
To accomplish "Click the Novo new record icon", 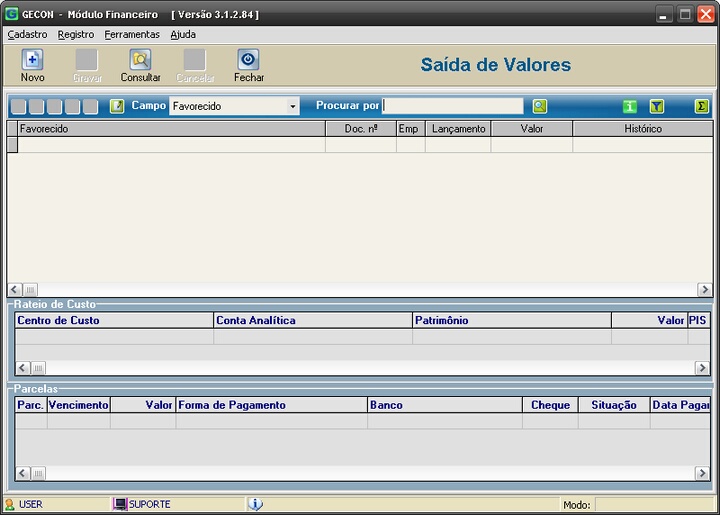I will tap(32, 60).
